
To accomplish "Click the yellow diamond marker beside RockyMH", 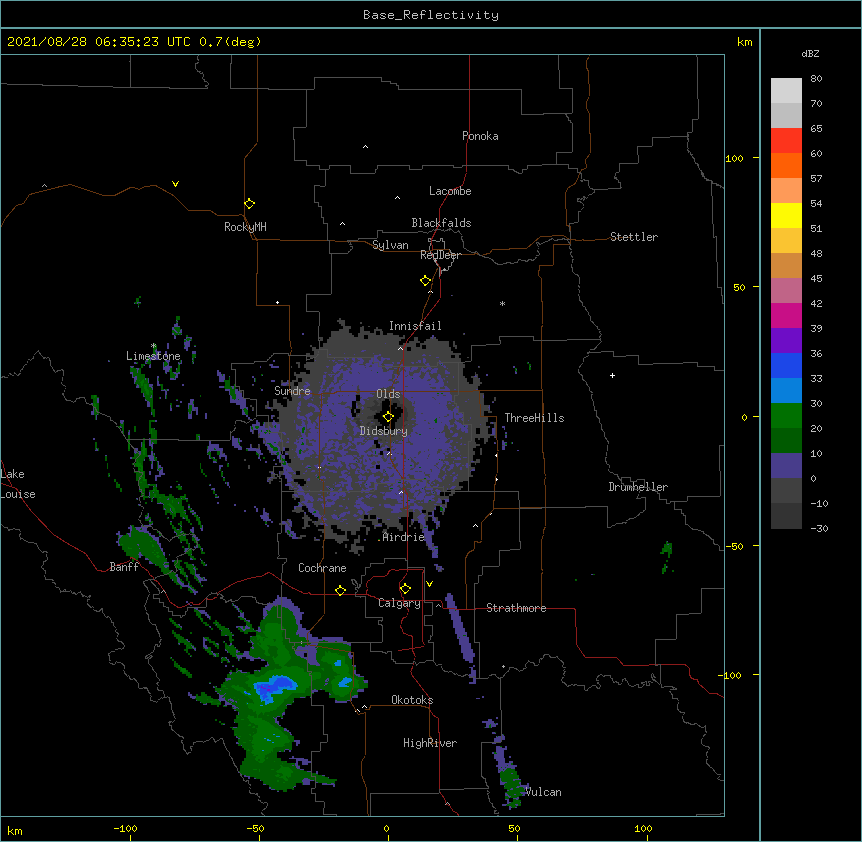I will coord(249,204).
